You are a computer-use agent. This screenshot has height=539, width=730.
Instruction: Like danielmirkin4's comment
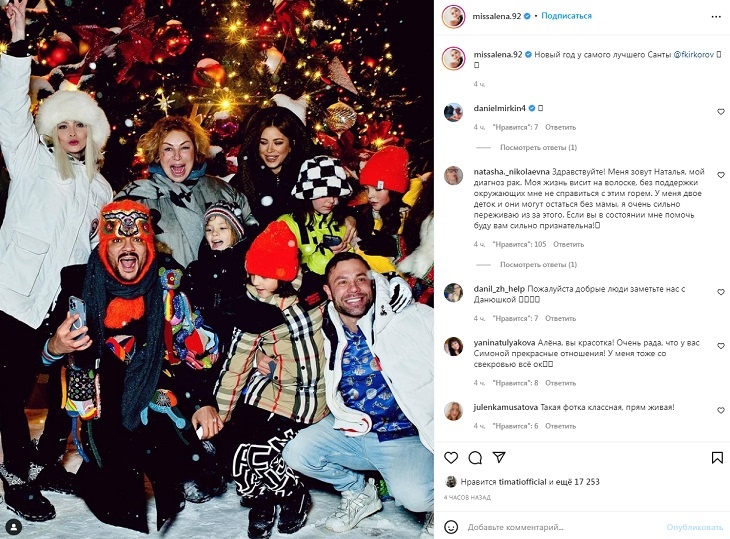(721, 112)
